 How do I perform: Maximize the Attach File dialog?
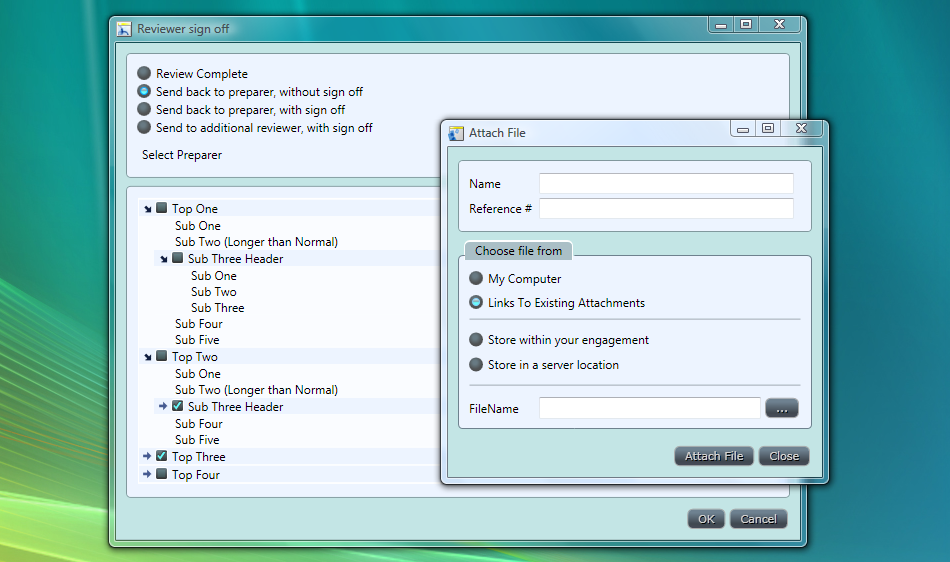(x=768, y=128)
